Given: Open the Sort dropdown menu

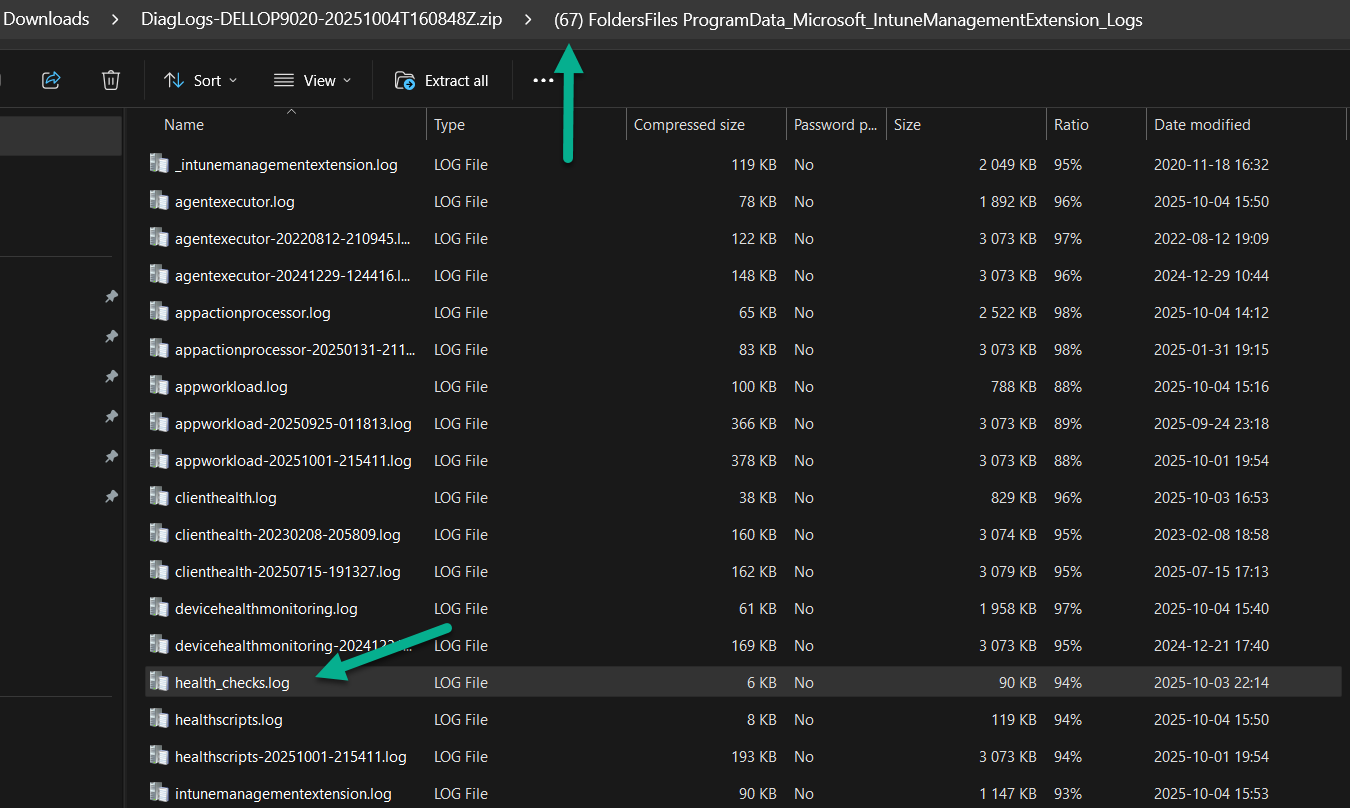Looking at the screenshot, I should 201,80.
